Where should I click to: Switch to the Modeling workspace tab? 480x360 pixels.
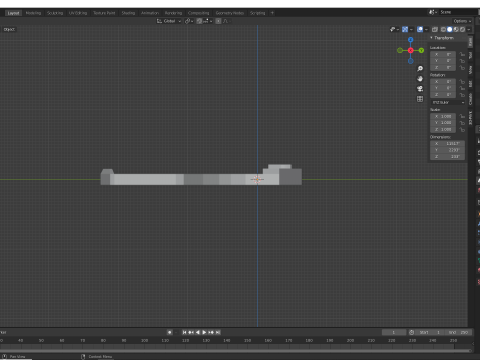coord(33,13)
